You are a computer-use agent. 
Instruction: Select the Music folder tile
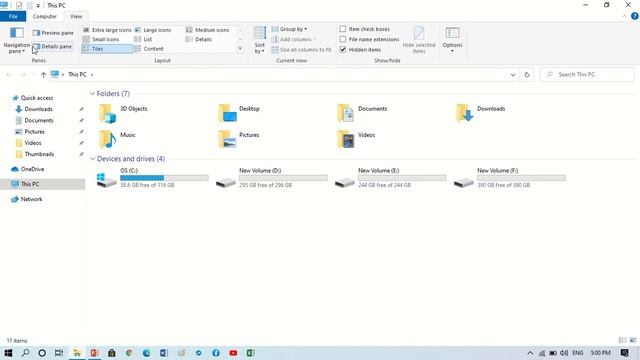point(117,139)
